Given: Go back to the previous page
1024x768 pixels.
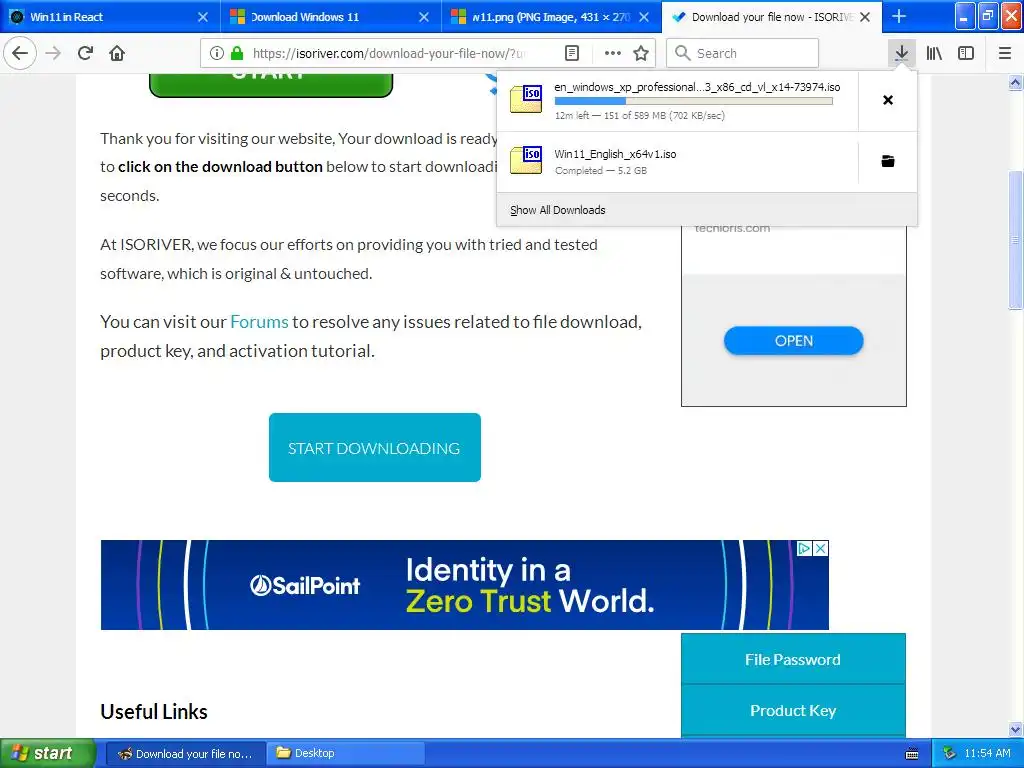Looking at the screenshot, I should tap(20, 53).
